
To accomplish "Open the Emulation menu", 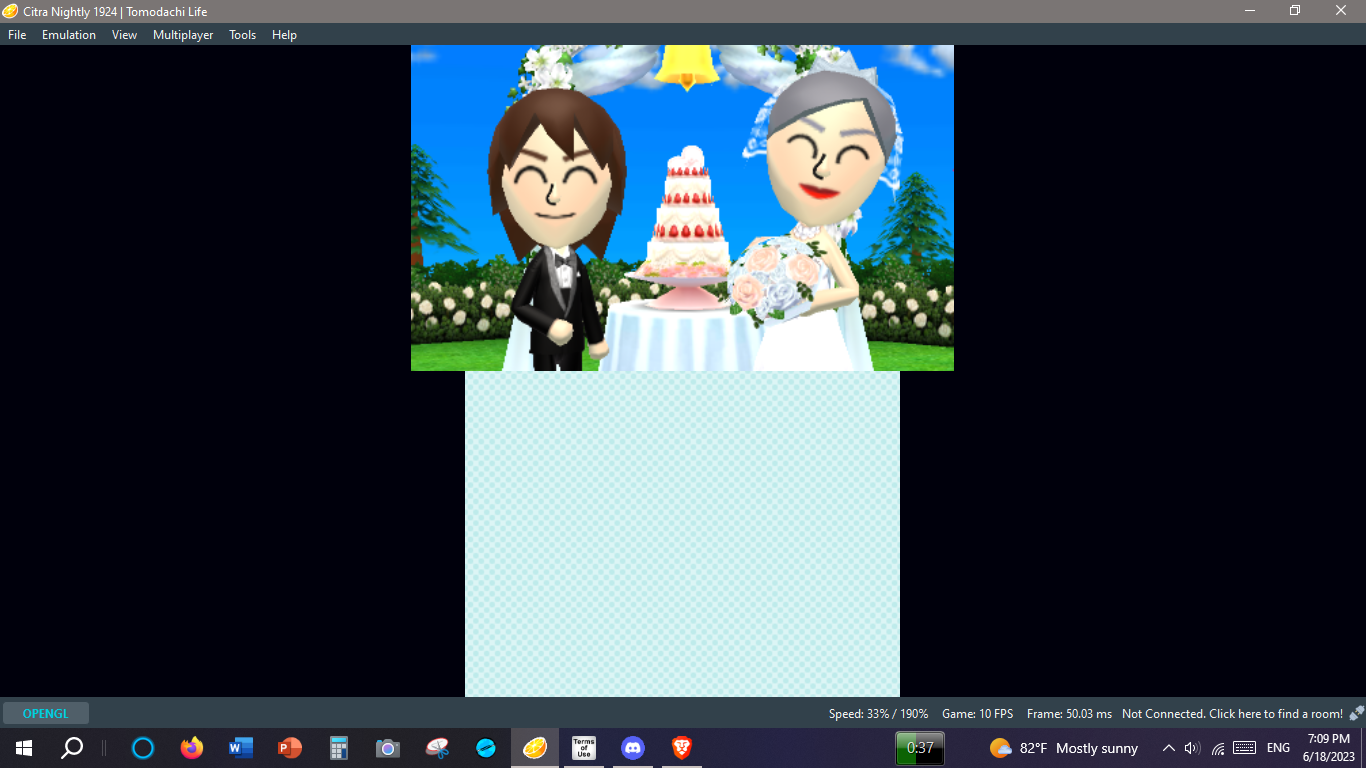I will pos(69,35).
